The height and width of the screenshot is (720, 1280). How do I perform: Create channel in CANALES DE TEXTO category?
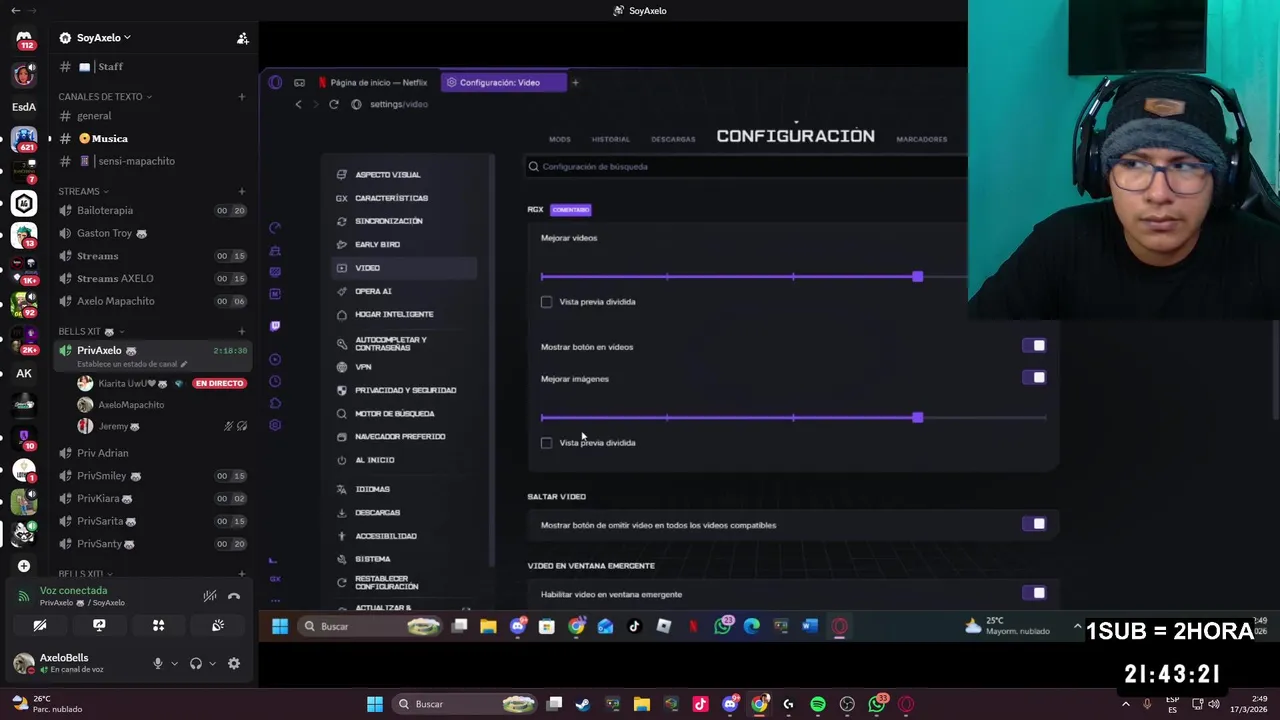(x=241, y=97)
